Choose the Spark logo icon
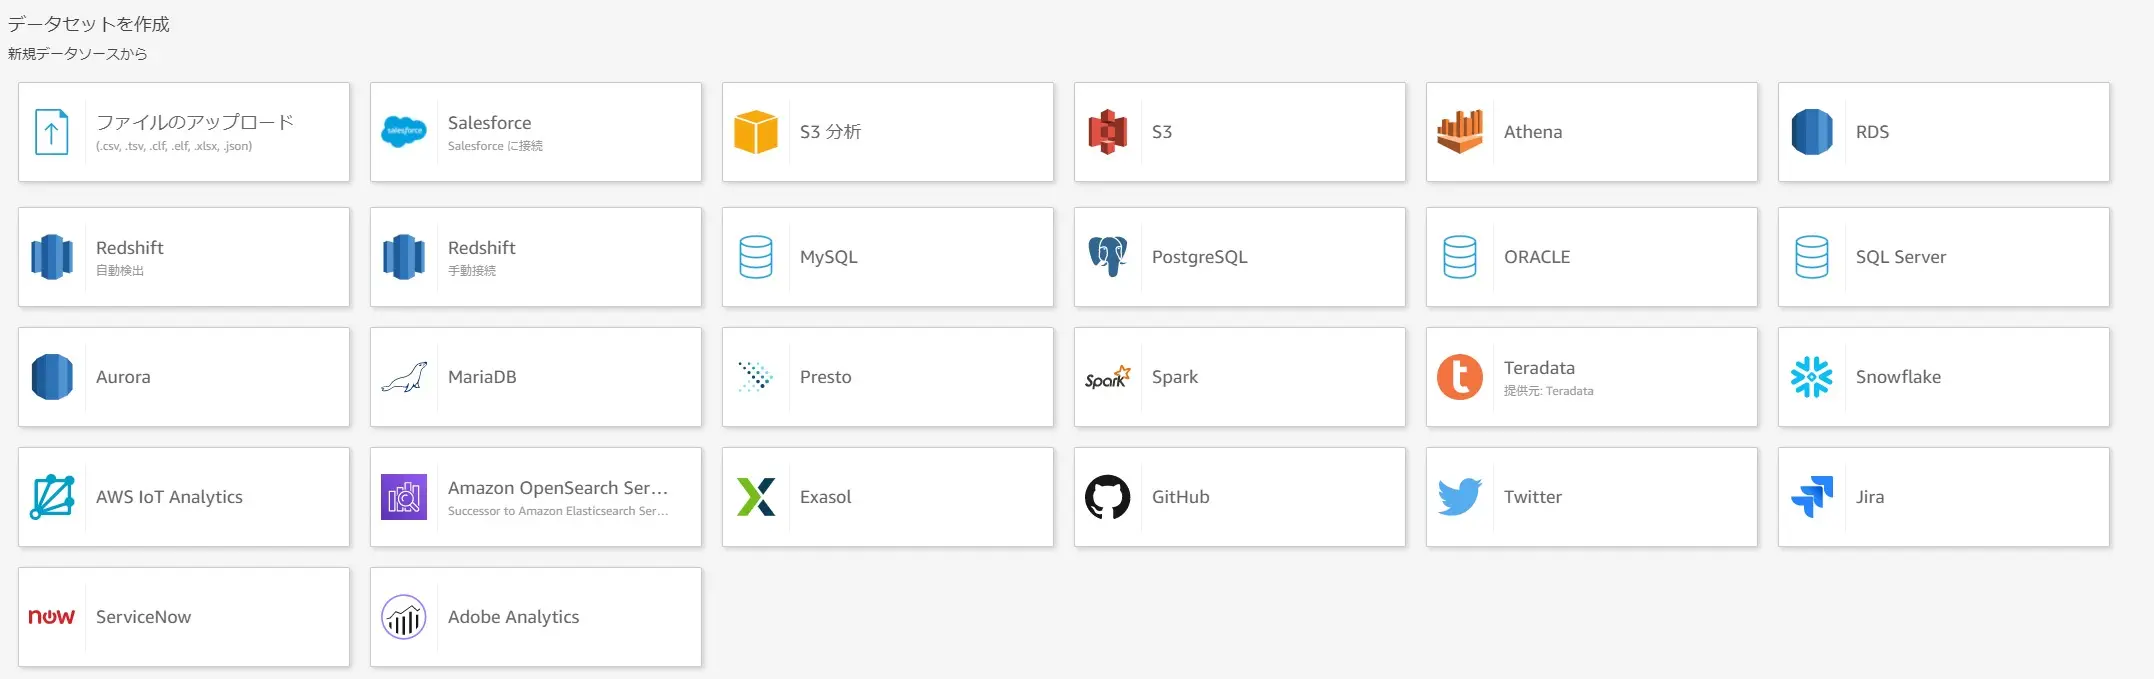Screen dimensions: 2154x679 click(1108, 377)
